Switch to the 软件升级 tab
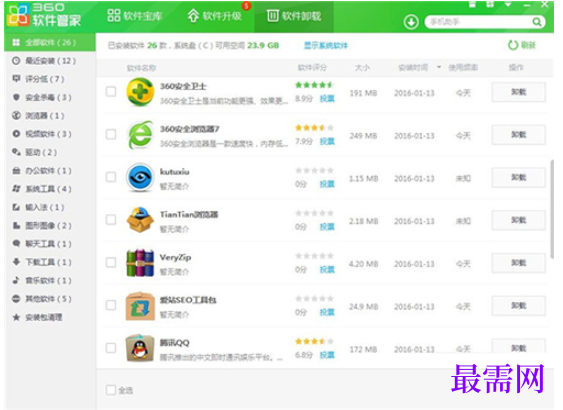This screenshot has width=563, height=410. (x=214, y=16)
